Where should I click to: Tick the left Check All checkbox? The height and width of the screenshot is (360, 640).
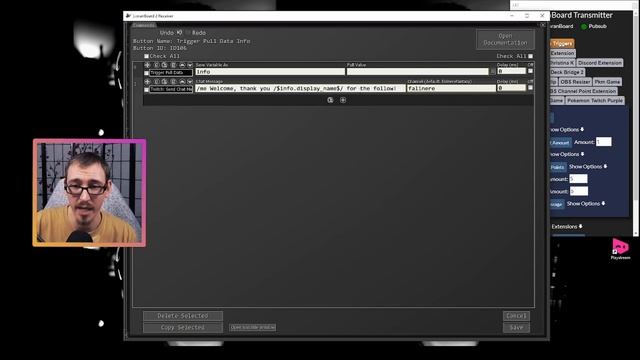[x=146, y=56]
